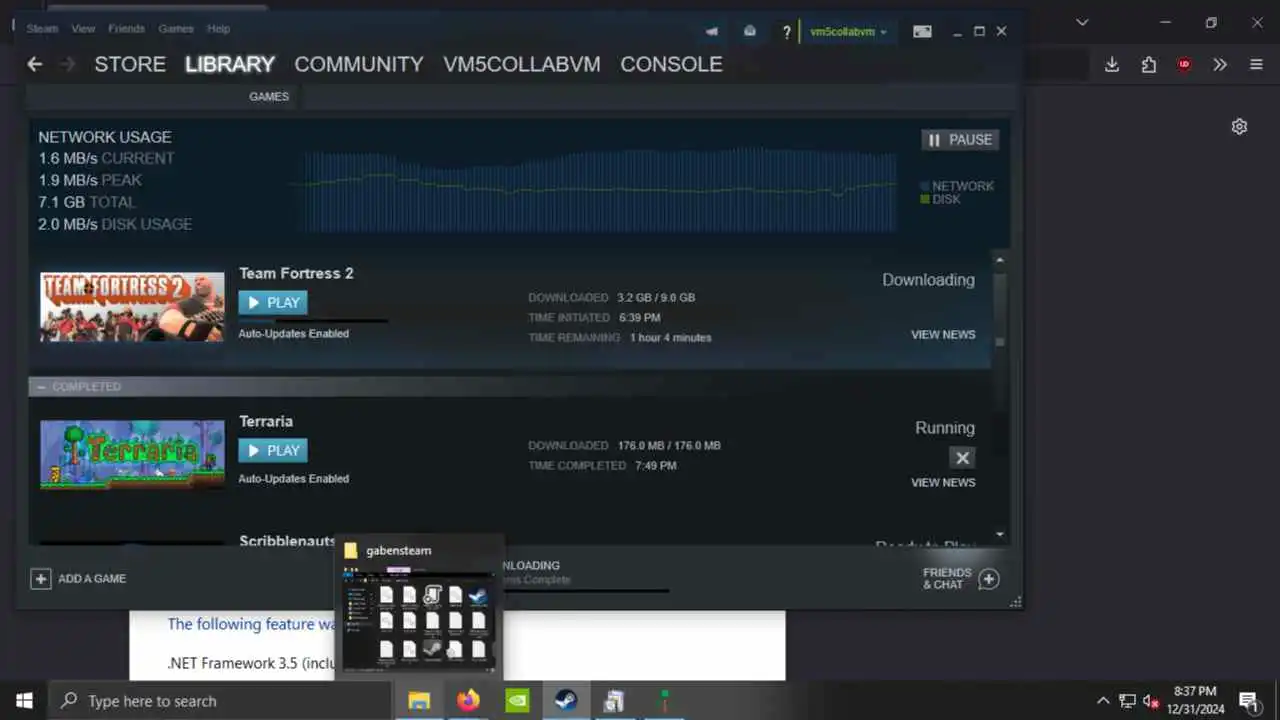This screenshot has height=720, width=1280.
Task: Click the Running status for Terraria
Action: 944,428
